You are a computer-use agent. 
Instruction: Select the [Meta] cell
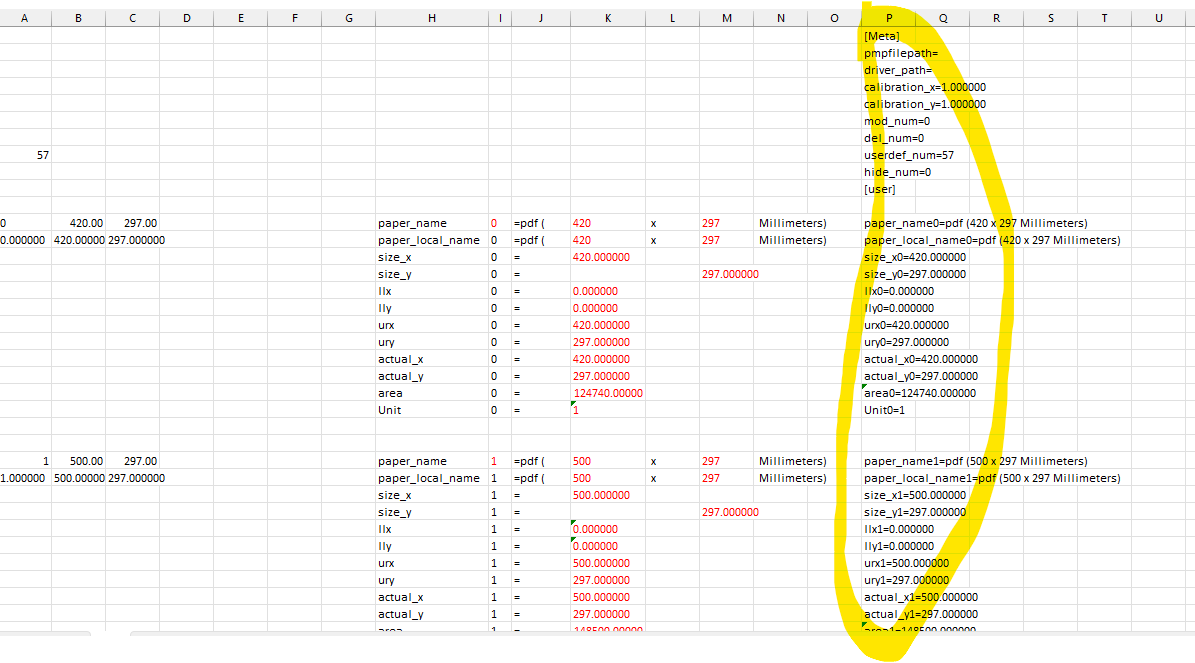881,36
